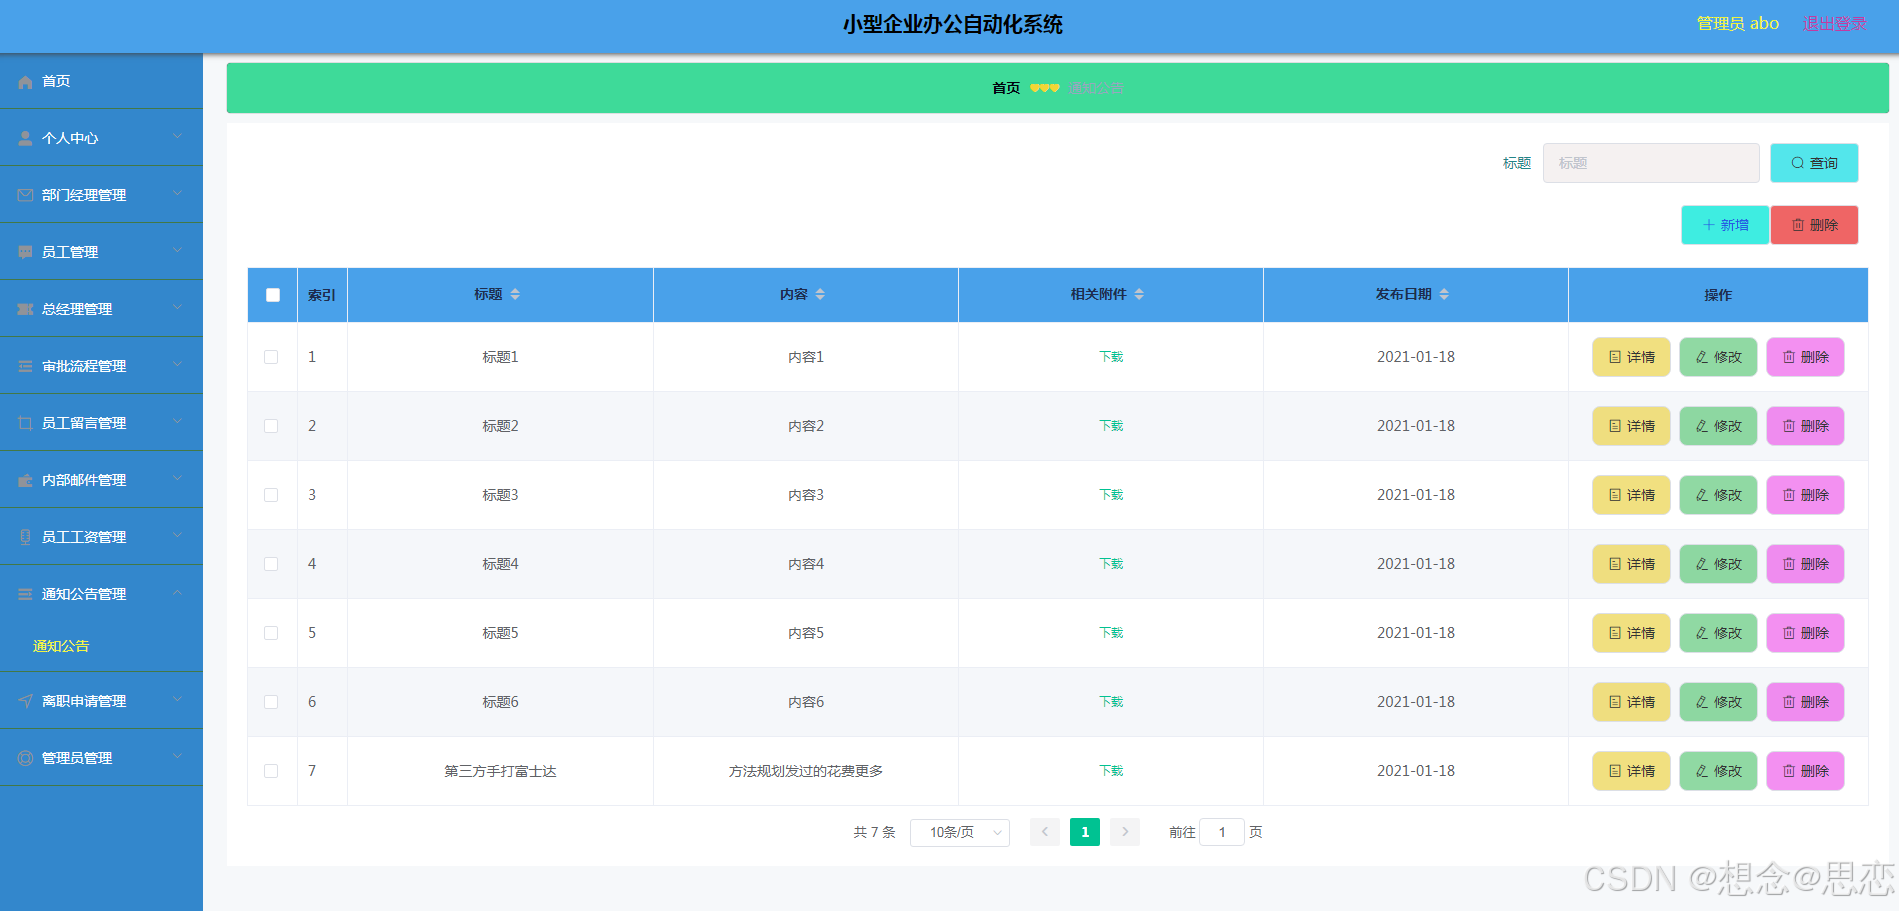The width and height of the screenshot is (1899, 911).
Task: Sort the 相关附件 column with its sort arrows
Action: coord(1139,294)
